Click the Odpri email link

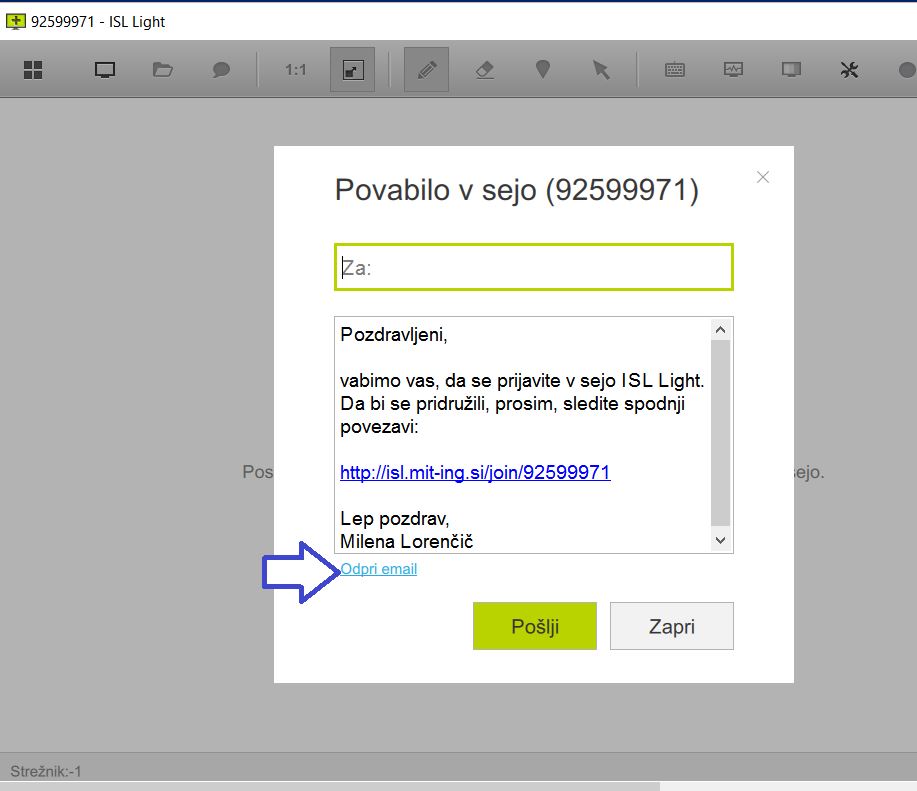coord(378,569)
